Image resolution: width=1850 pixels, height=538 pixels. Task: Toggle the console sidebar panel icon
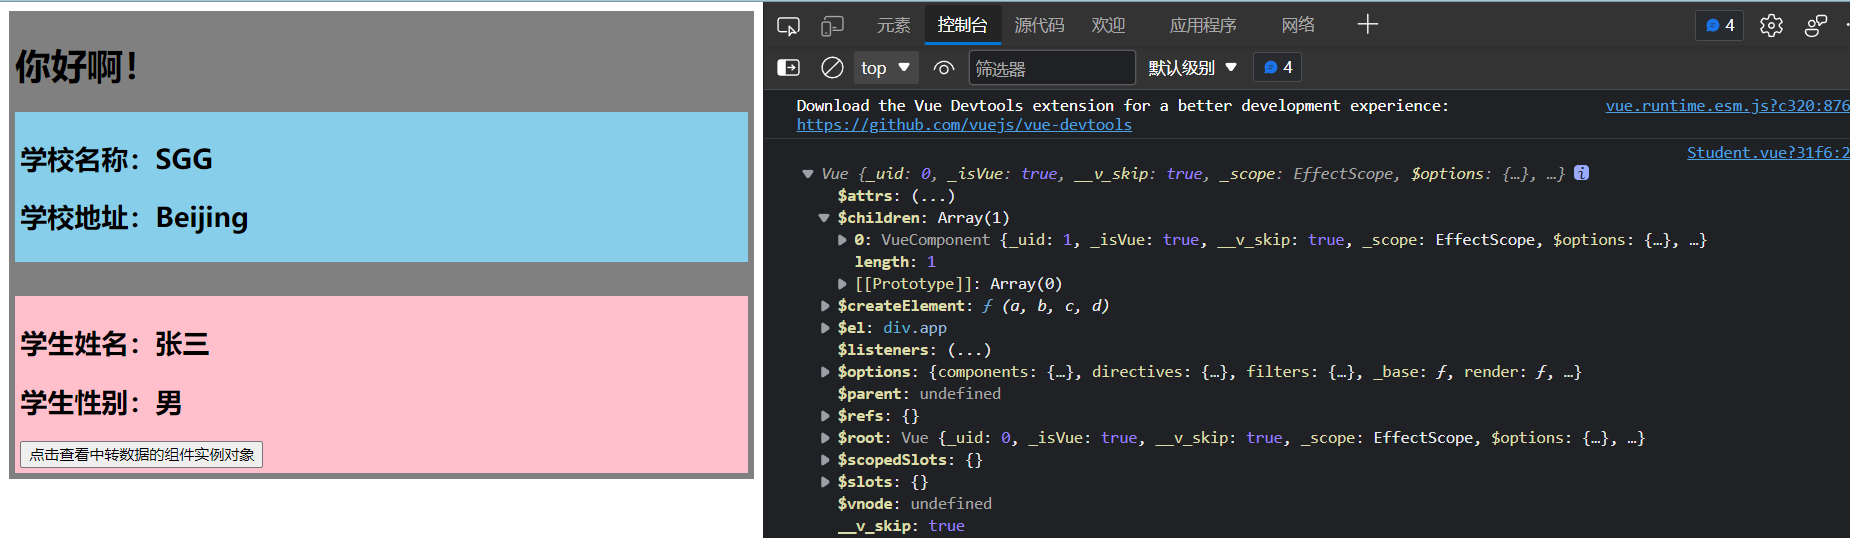coord(788,67)
